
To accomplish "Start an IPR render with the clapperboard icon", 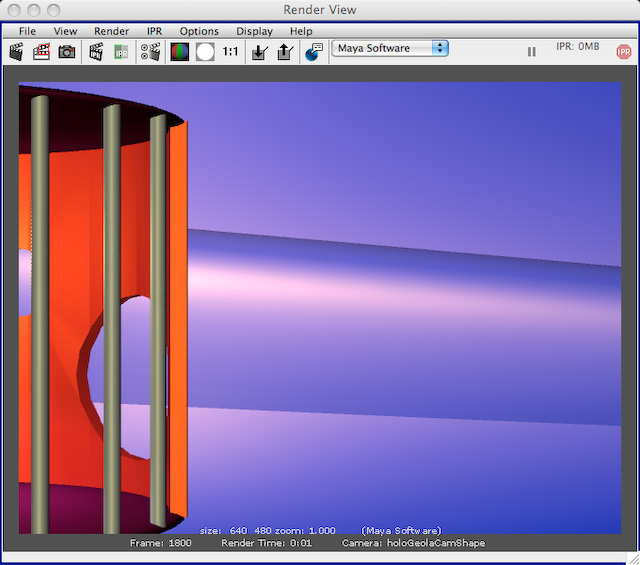I will click(x=96, y=51).
